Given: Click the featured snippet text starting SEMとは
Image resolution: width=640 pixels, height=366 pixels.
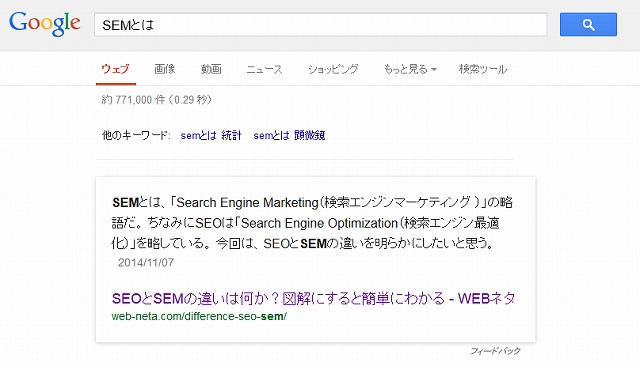Looking at the screenshot, I should click(x=312, y=223).
